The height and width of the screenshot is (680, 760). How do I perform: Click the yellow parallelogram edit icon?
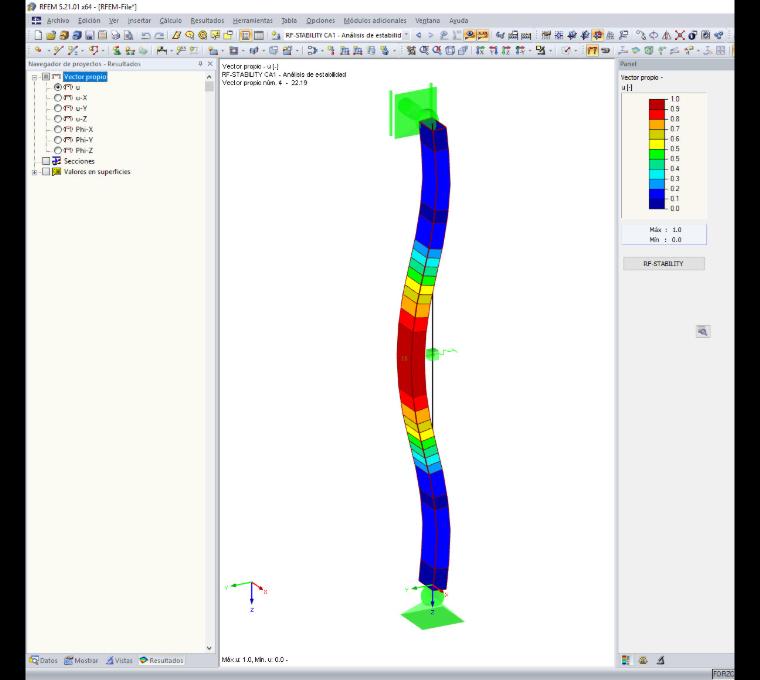point(176,35)
